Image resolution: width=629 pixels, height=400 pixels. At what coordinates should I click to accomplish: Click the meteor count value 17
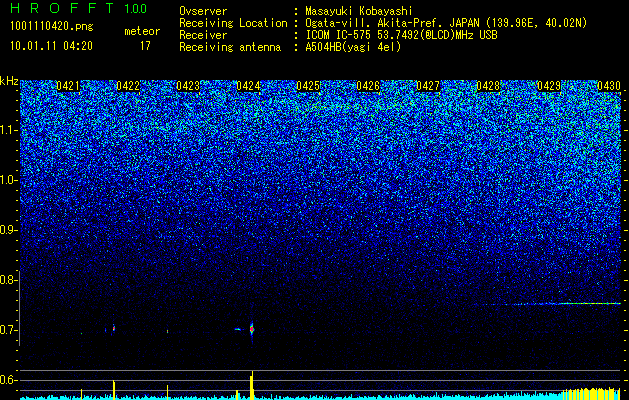tap(145, 46)
